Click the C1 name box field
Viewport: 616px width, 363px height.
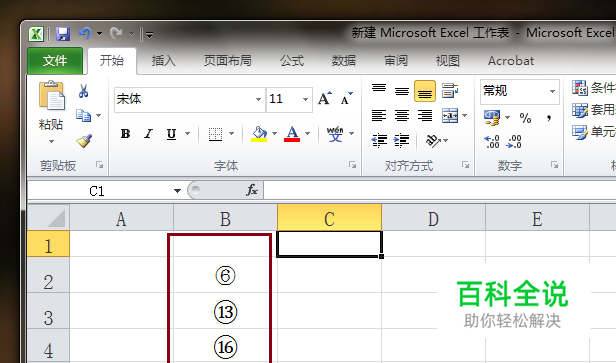tap(97, 191)
